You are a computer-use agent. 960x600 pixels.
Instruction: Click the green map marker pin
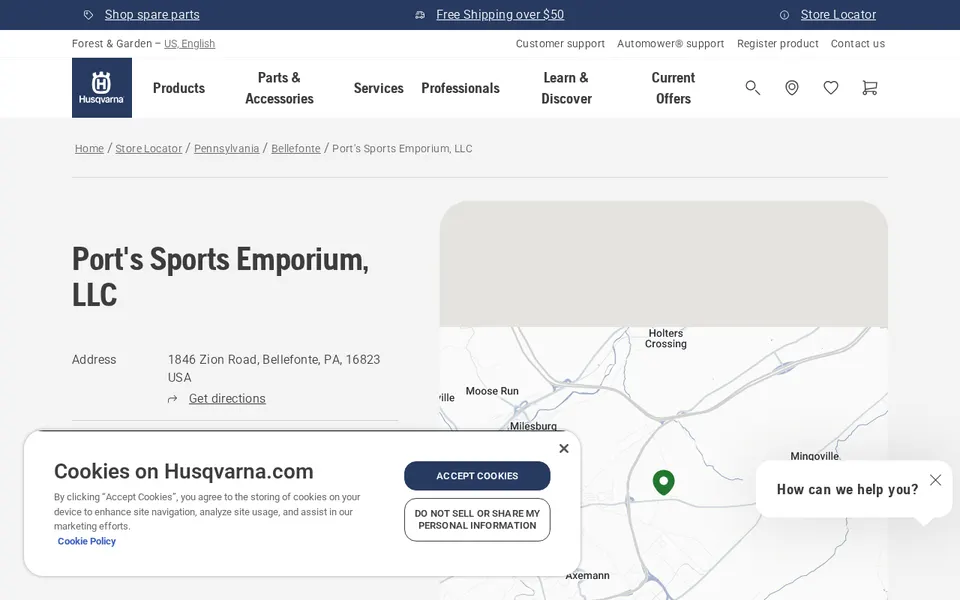click(x=664, y=482)
